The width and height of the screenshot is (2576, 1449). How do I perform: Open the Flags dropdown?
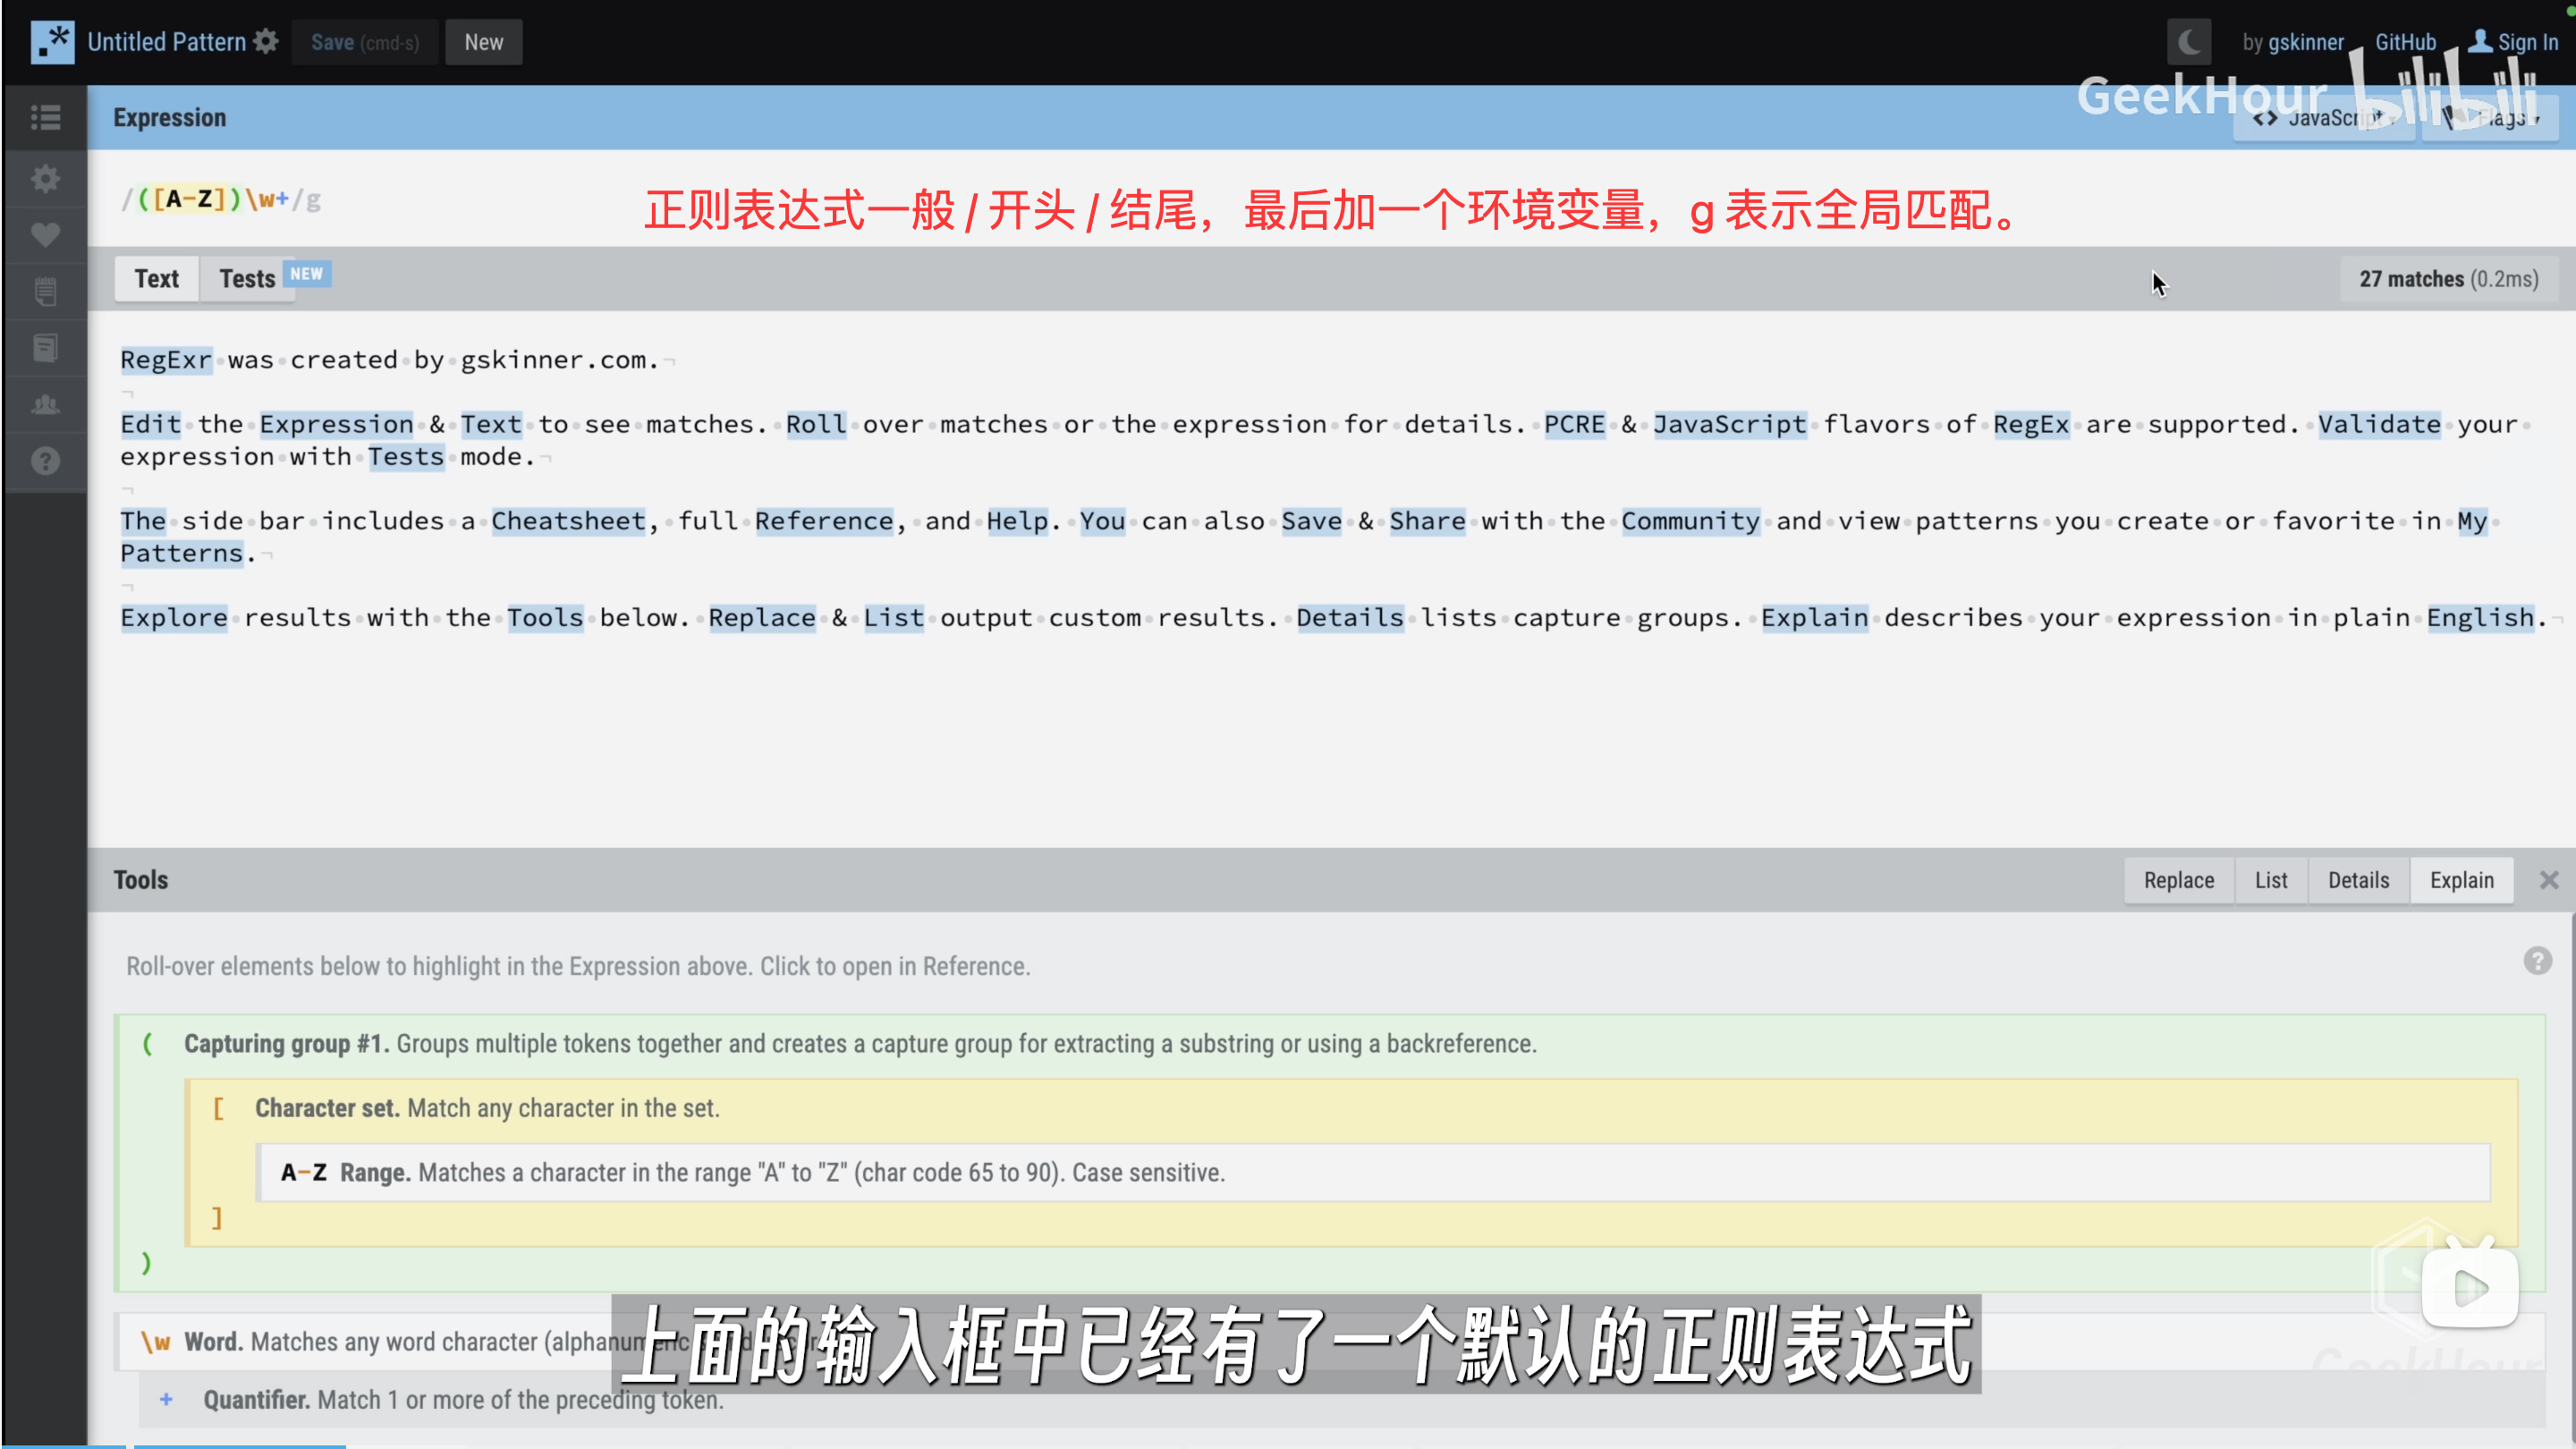coord(2490,119)
